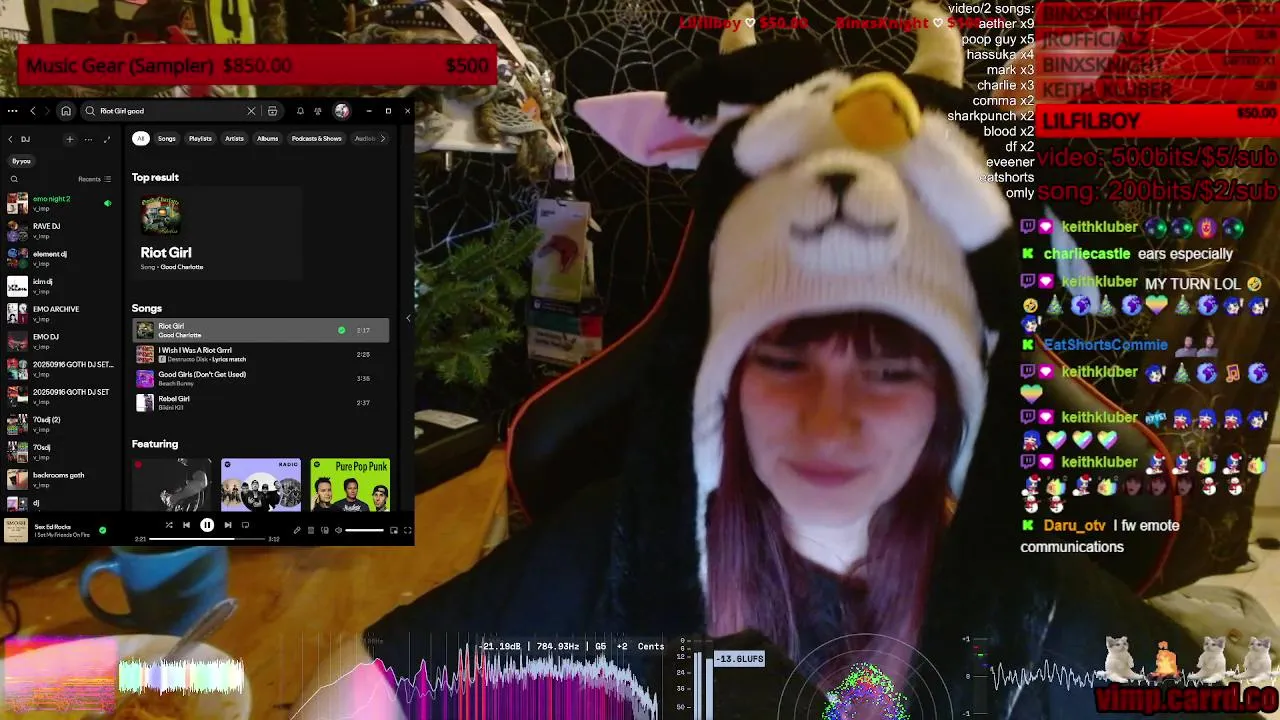Open library more options dots
Viewport: 1280px width, 720px height.
87,139
